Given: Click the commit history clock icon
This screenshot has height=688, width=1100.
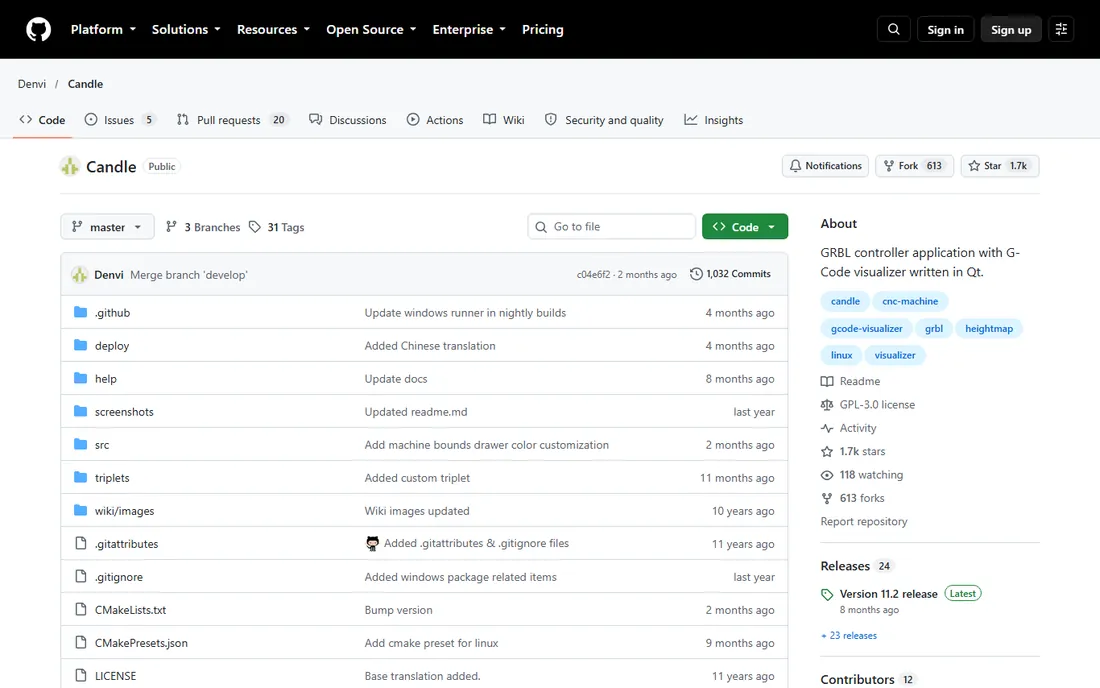Looking at the screenshot, I should [696, 274].
